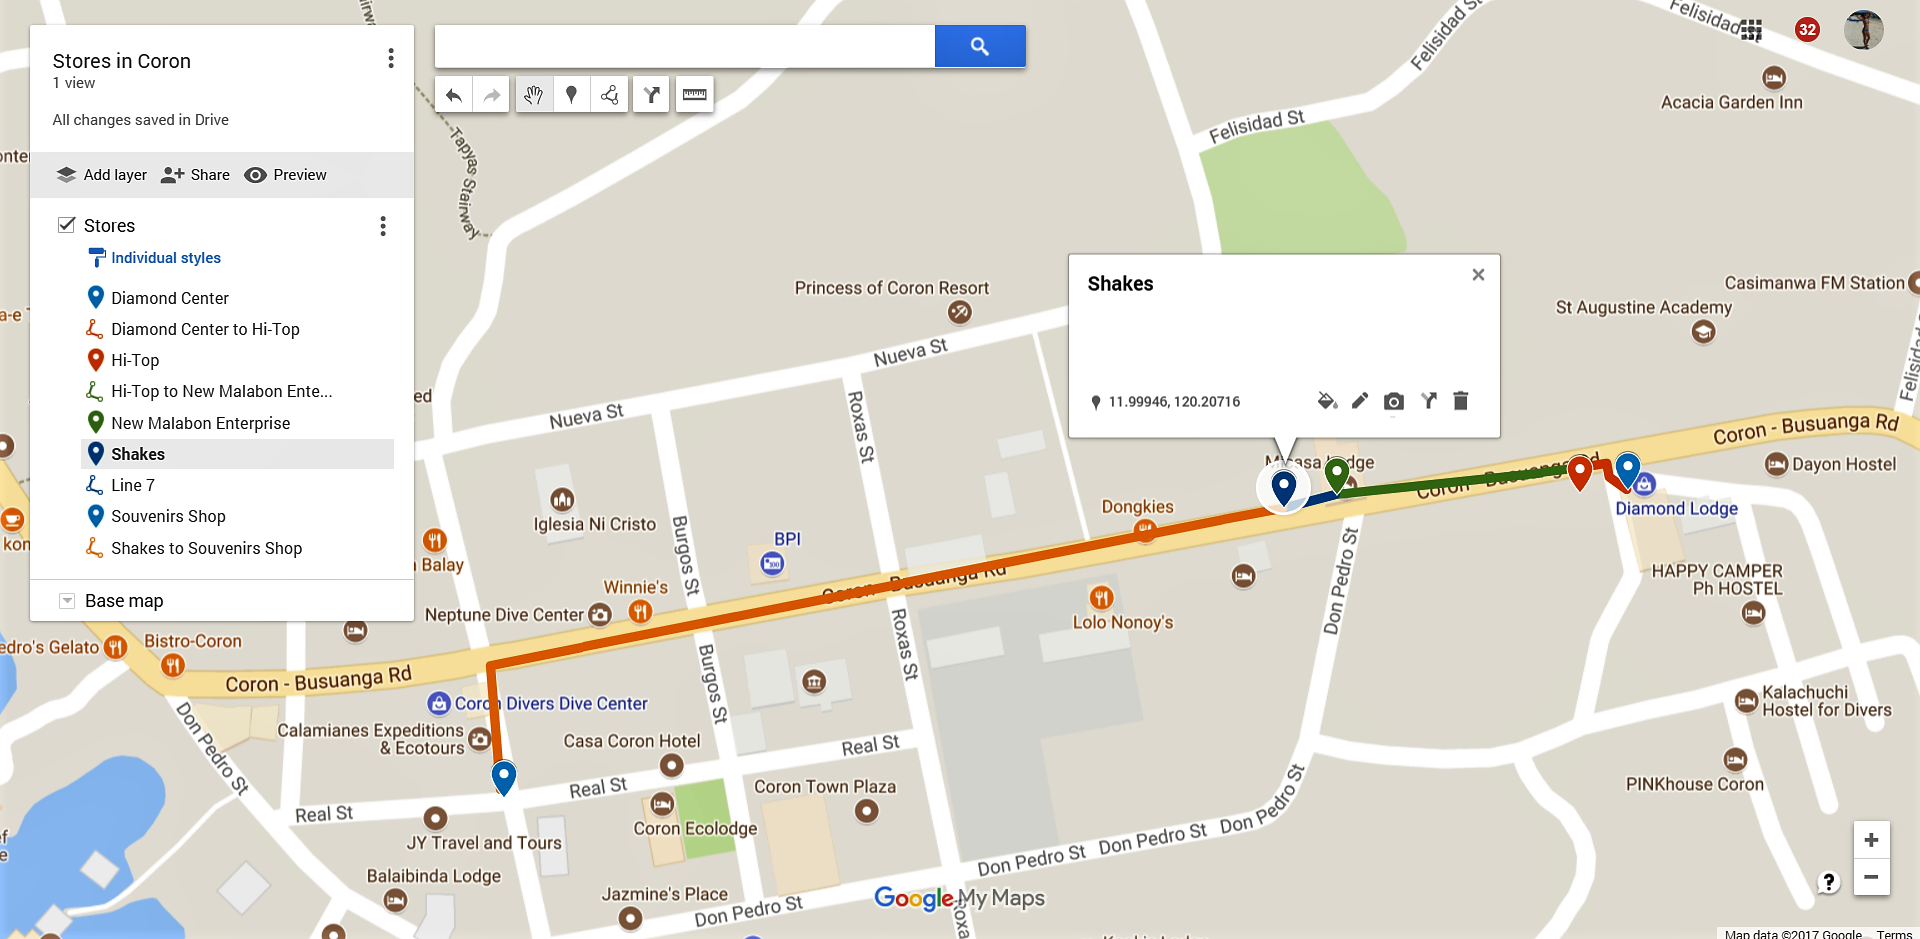Select the draw a line tool
This screenshot has height=939, width=1920.
pos(609,95)
